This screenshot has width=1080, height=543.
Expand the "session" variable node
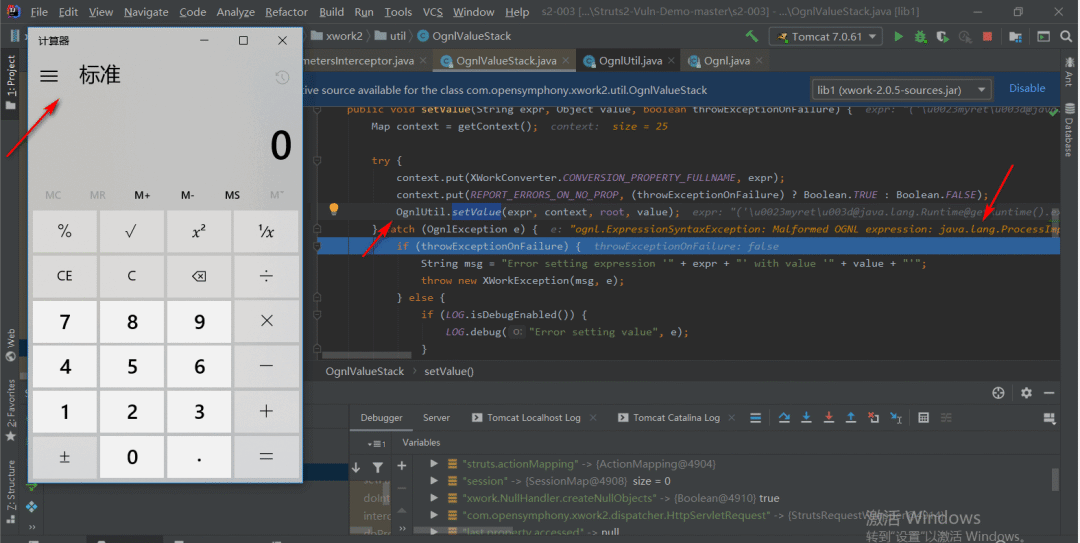434,481
